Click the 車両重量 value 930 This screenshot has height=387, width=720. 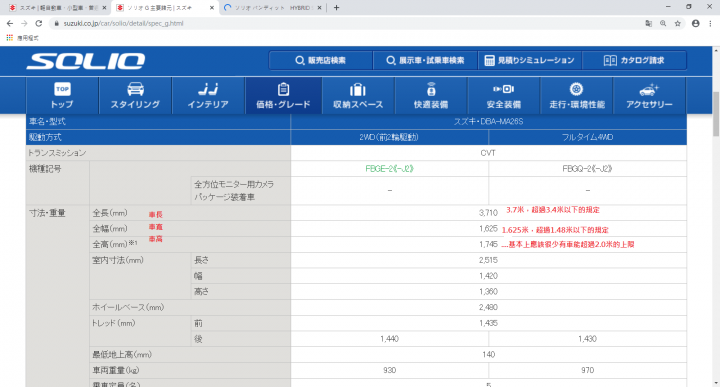point(389,370)
